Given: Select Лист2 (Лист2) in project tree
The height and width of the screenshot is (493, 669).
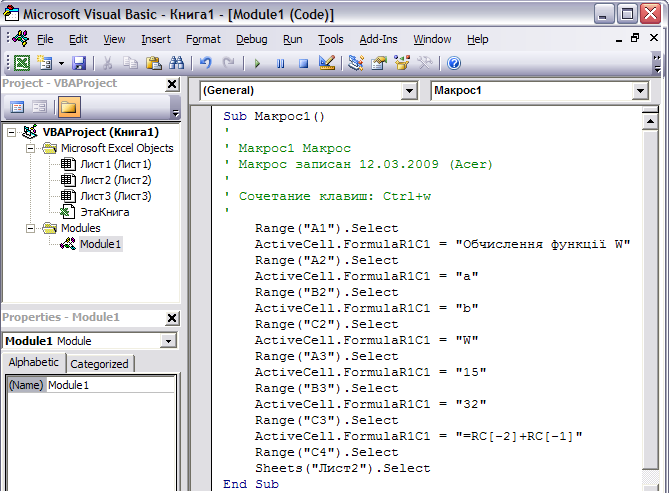Looking at the screenshot, I should point(116,180).
